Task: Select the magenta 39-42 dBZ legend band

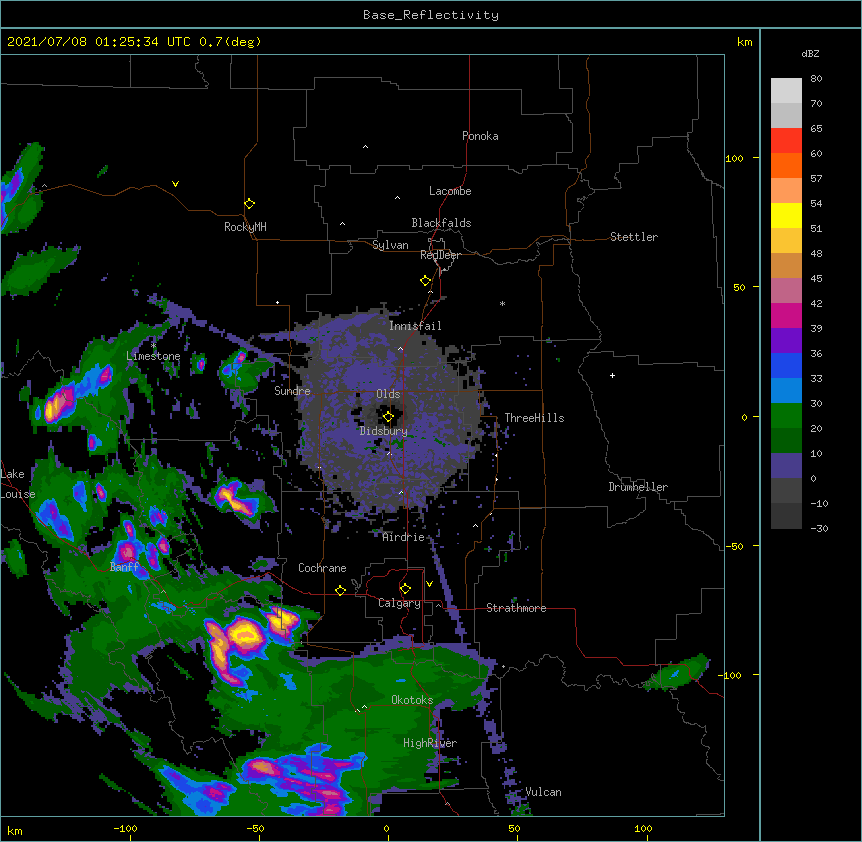Action: 786,315
